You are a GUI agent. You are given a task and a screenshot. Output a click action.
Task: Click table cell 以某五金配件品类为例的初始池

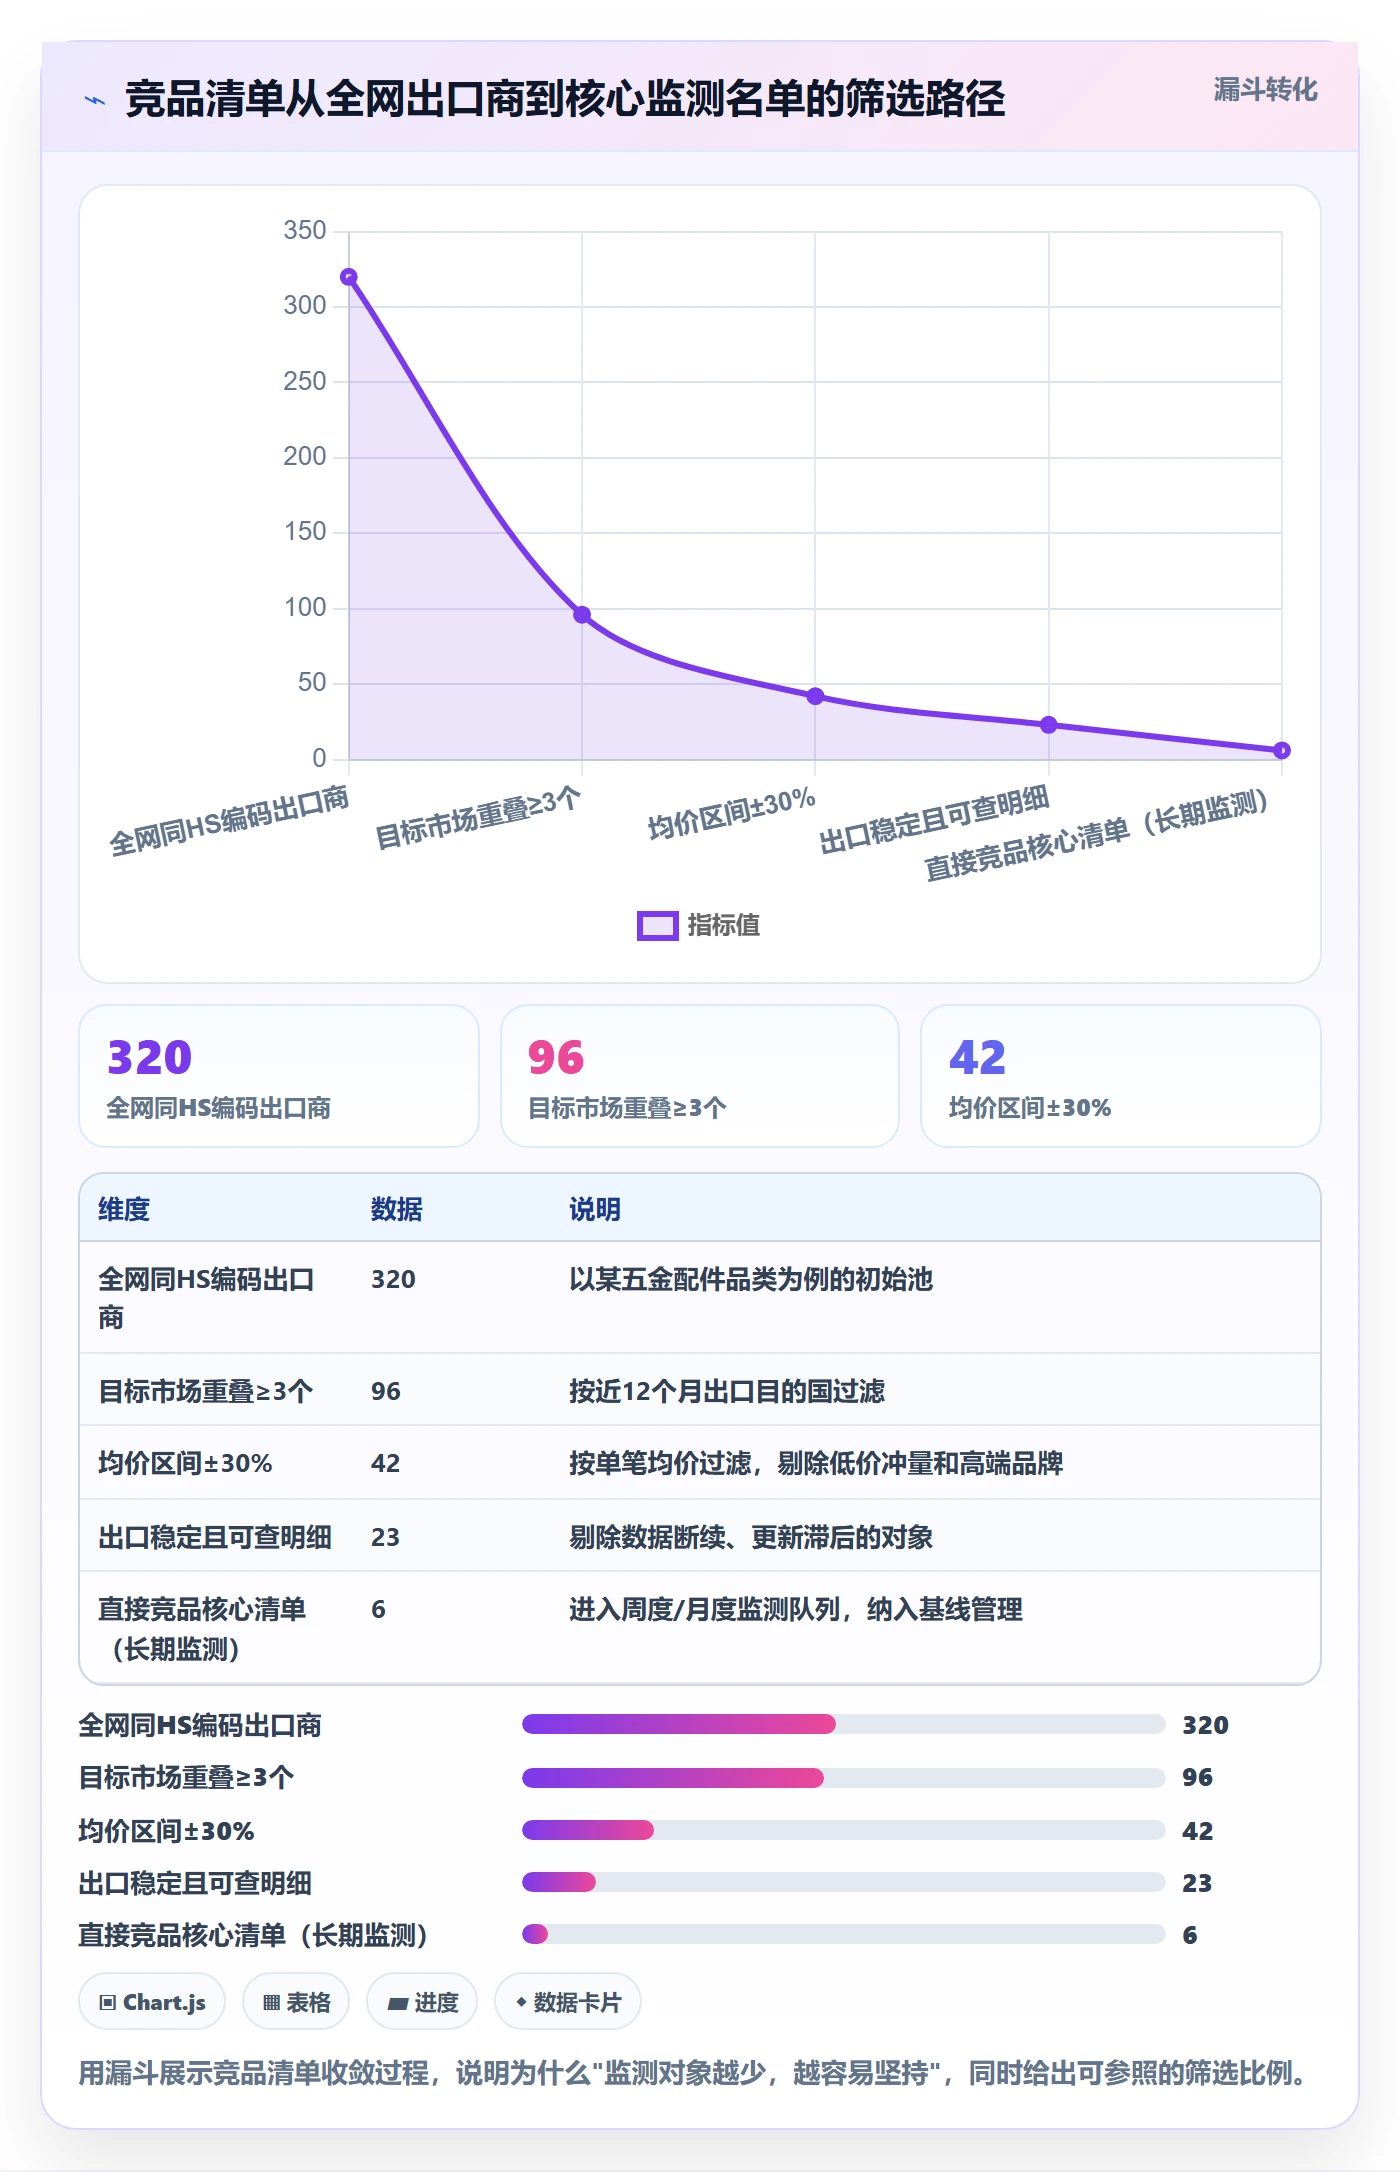pos(751,1279)
